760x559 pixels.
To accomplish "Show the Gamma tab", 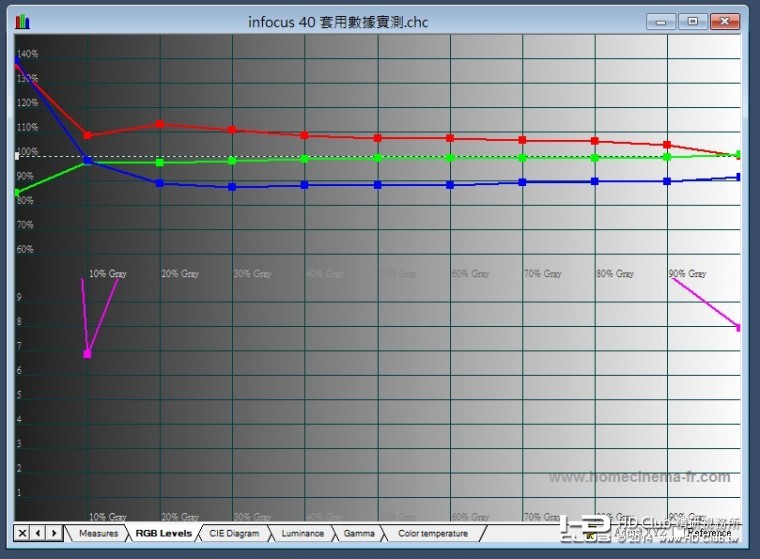I will click(x=359, y=533).
